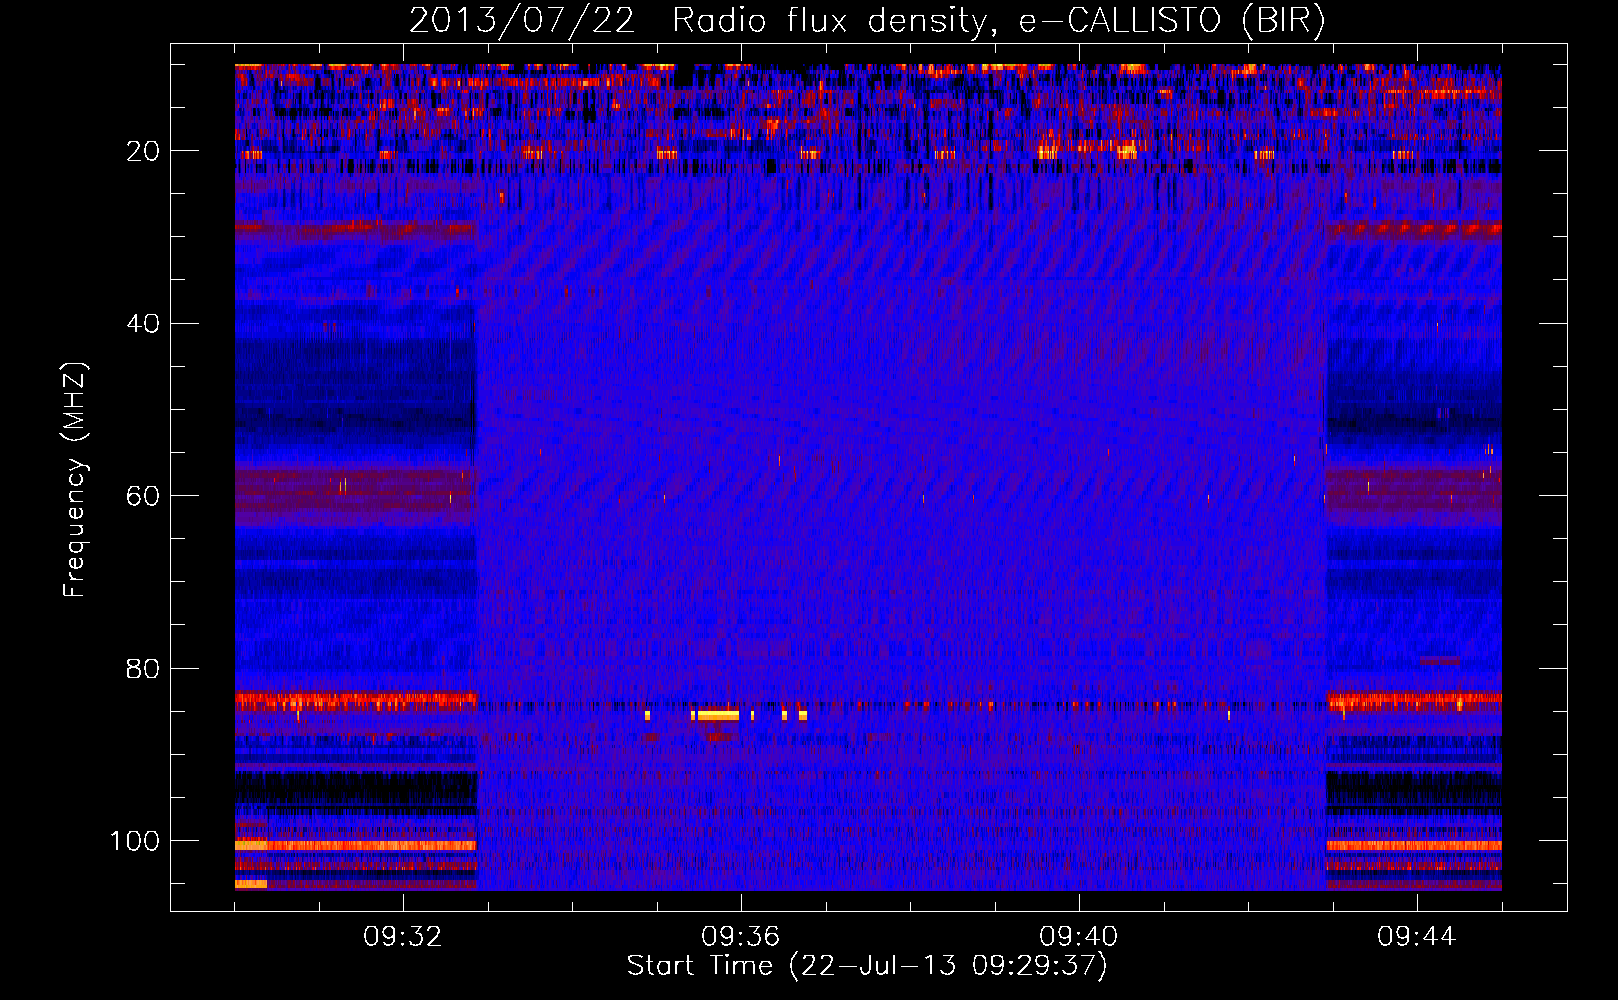Click the 'Start Time (22-Jul-13 09:29:37)' label
This screenshot has width=1618, height=1000.
tap(867, 966)
